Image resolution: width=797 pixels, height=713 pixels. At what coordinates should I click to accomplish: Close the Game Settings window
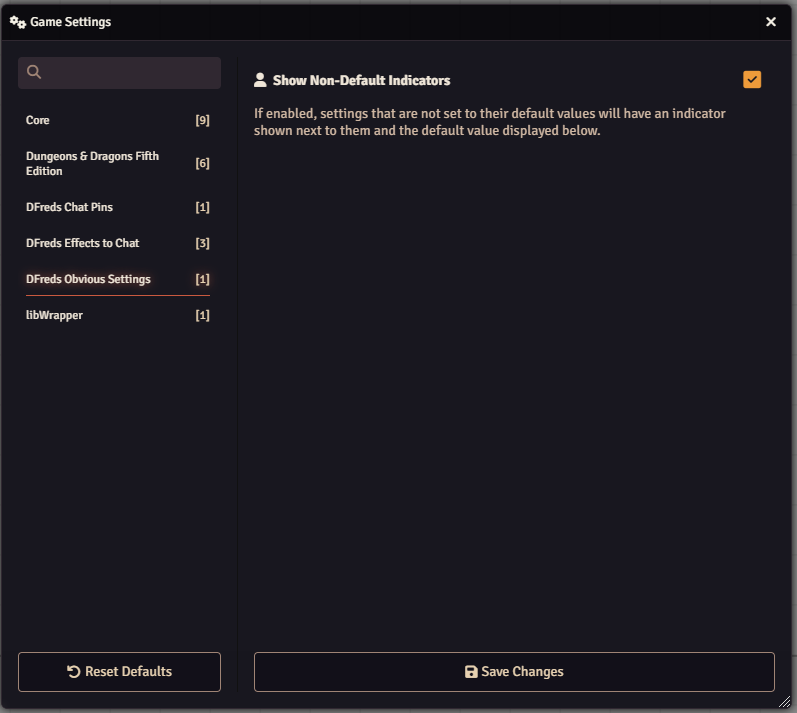771,22
